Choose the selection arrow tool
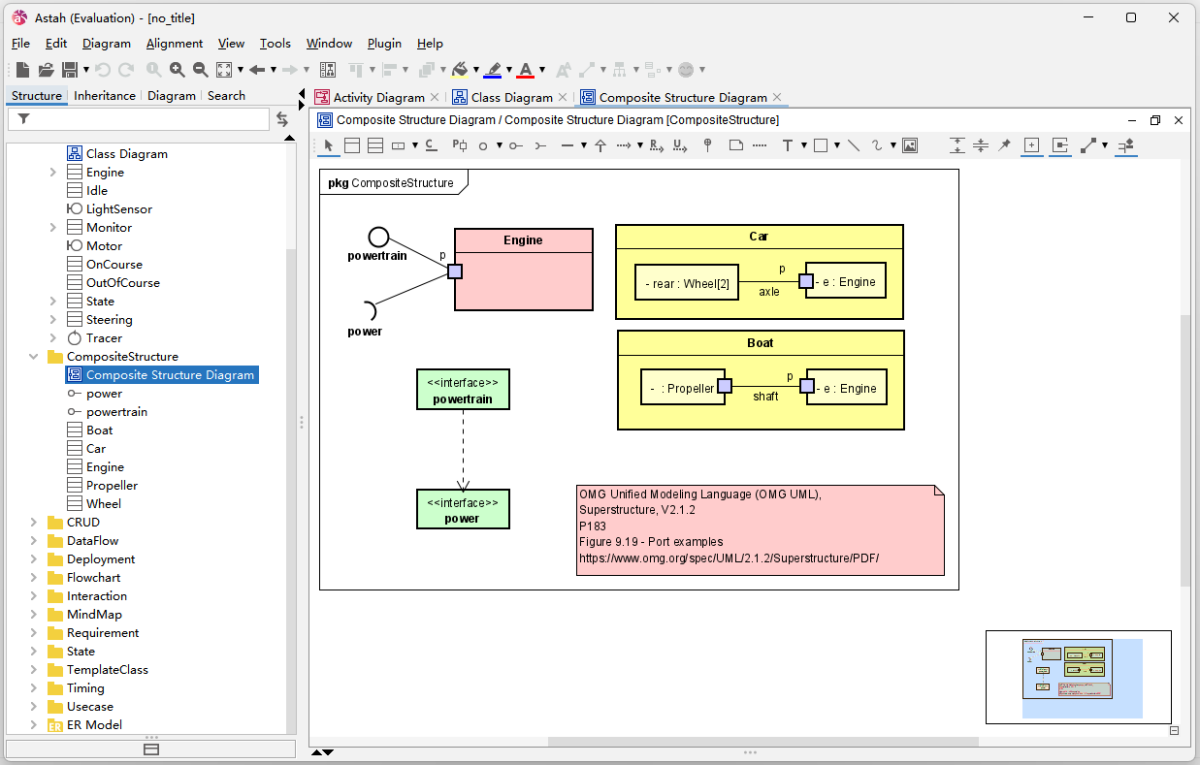Viewport: 1200px width, 765px height. pyautogui.click(x=328, y=146)
